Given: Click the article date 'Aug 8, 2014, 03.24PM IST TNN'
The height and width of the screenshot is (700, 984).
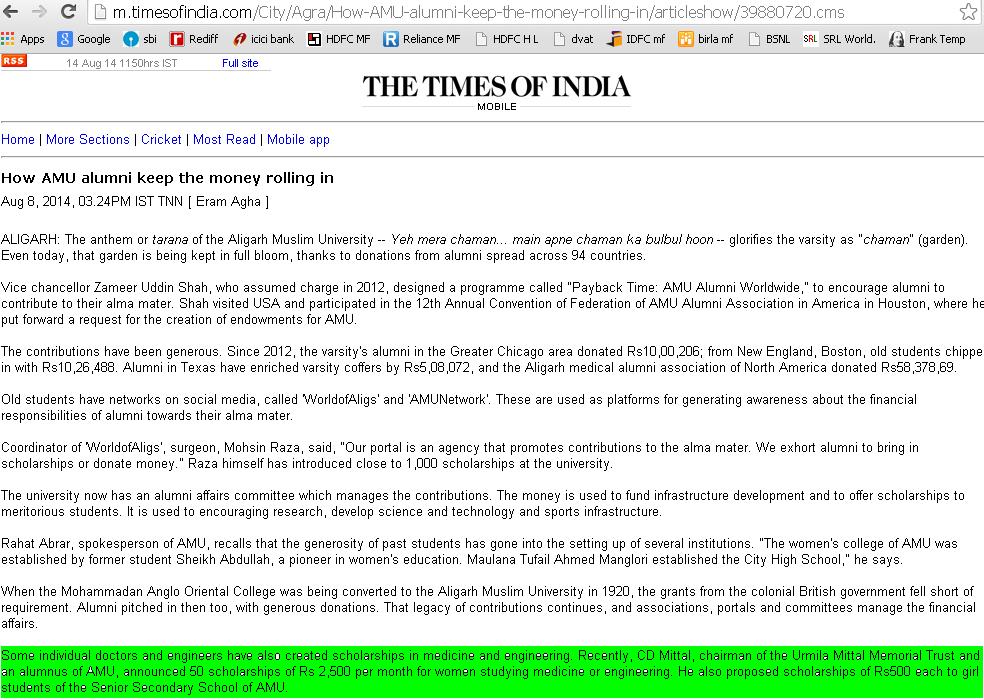Looking at the screenshot, I should (92, 202).
